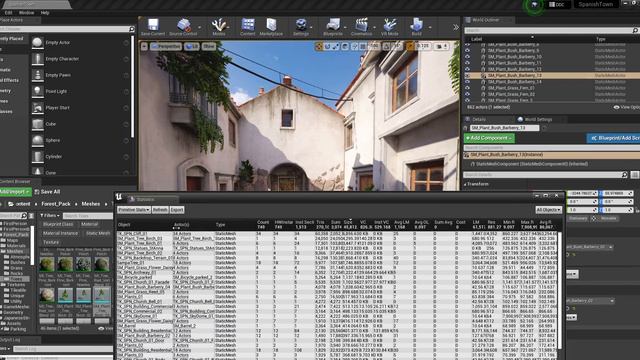Screen dimensions: 640x360
Task: Select the Empty Actor icon
Action: click(x=38, y=42)
